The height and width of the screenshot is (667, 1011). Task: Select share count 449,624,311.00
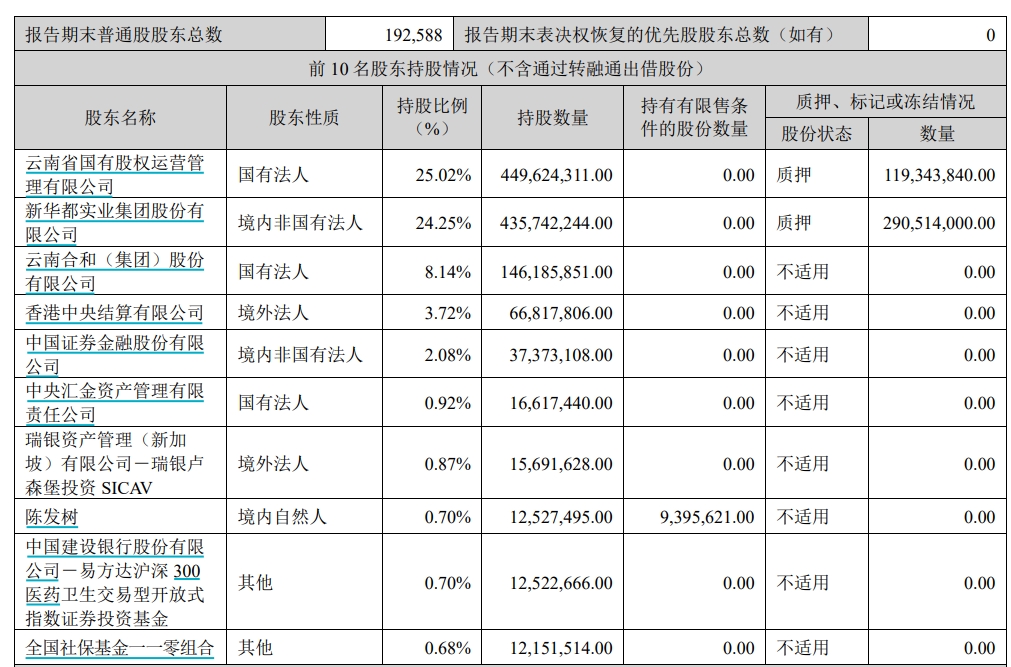556,175
